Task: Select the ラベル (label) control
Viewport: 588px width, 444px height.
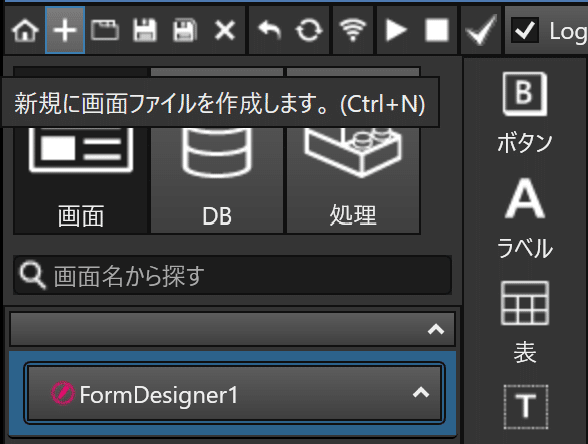Action: click(525, 218)
